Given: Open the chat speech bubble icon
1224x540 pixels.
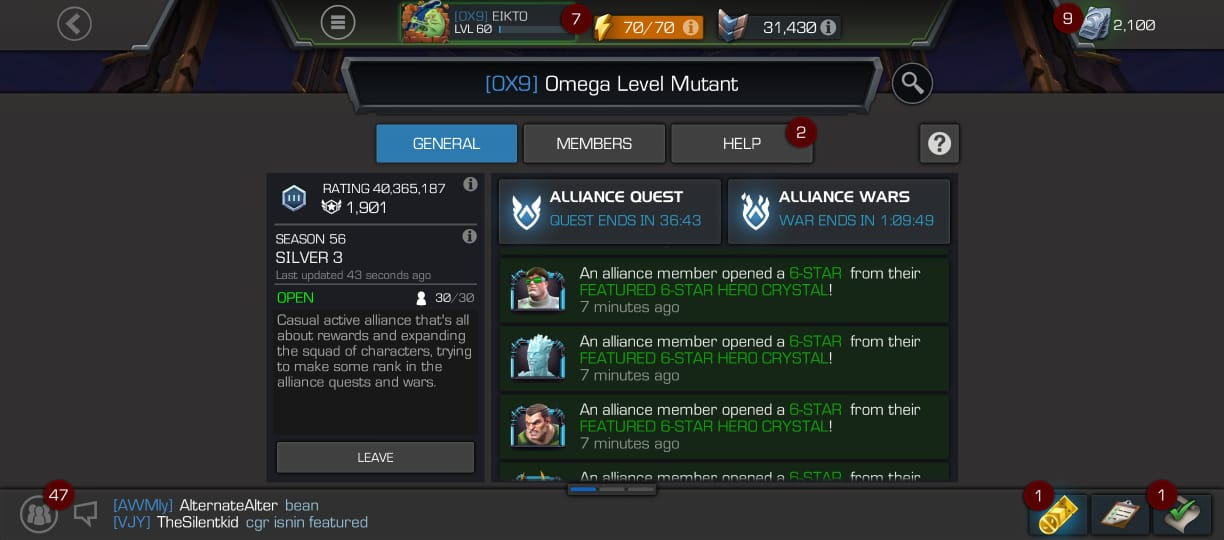Looking at the screenshot, I should pos(86,514).
